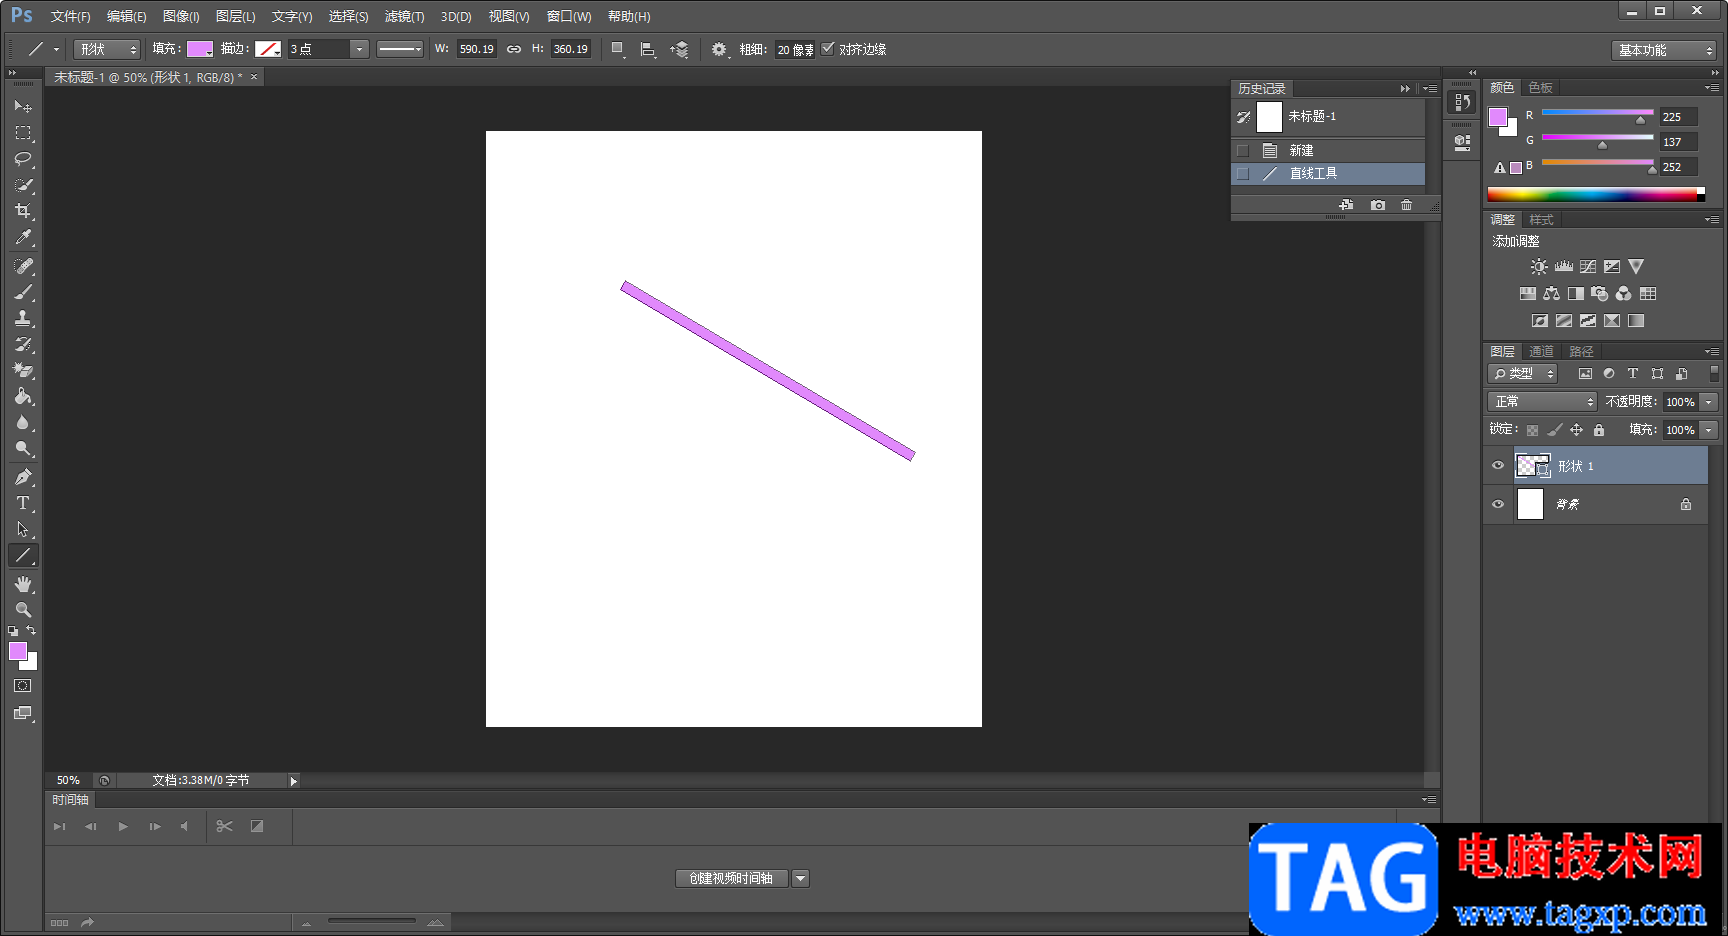Open path alignment options
The image size is (1728, 936).
647,49
